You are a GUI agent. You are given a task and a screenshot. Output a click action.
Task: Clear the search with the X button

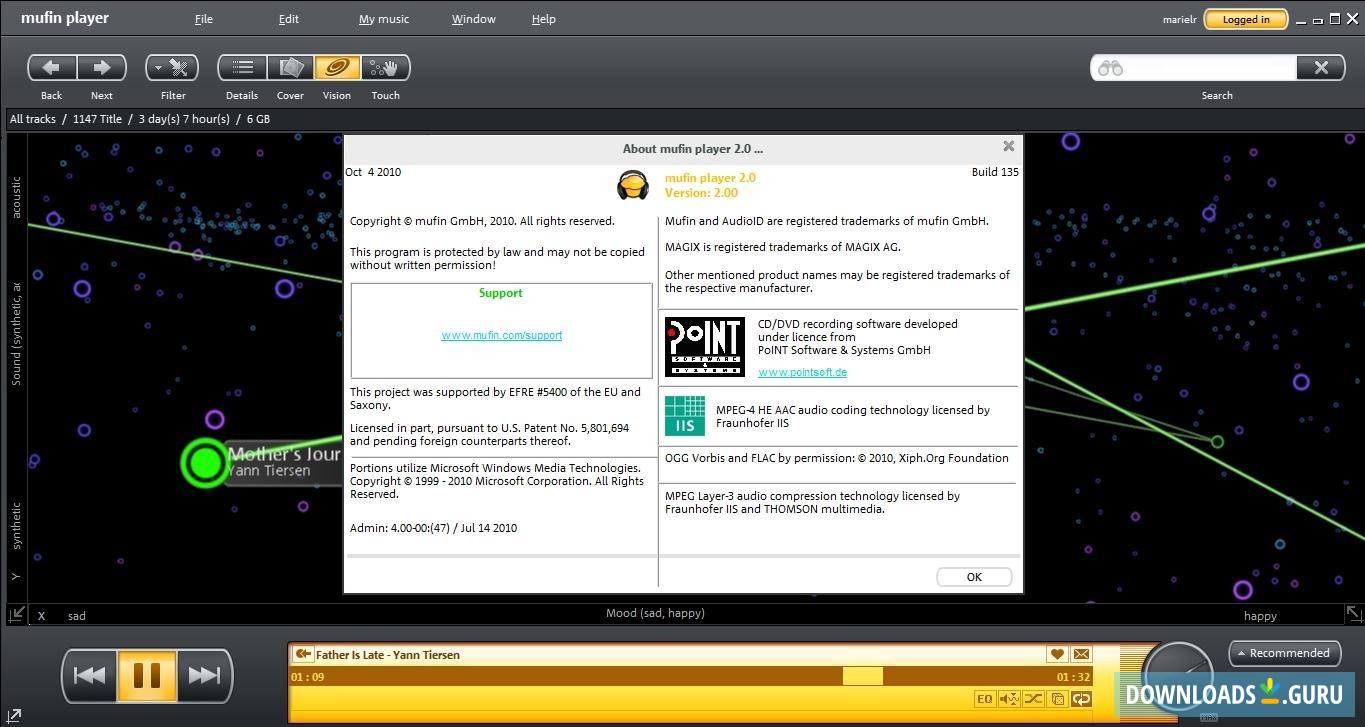(x=1321, y=68)
